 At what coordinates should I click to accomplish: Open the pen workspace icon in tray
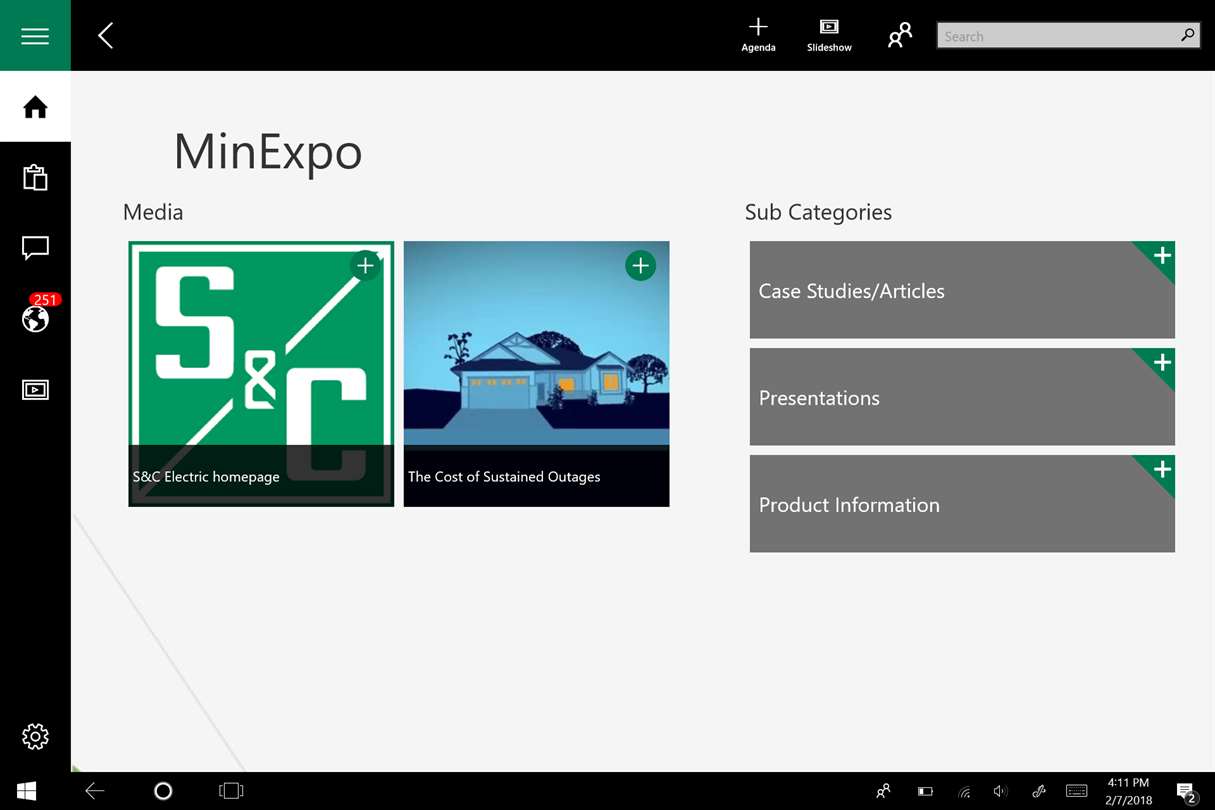click(x=1039, y=792)
